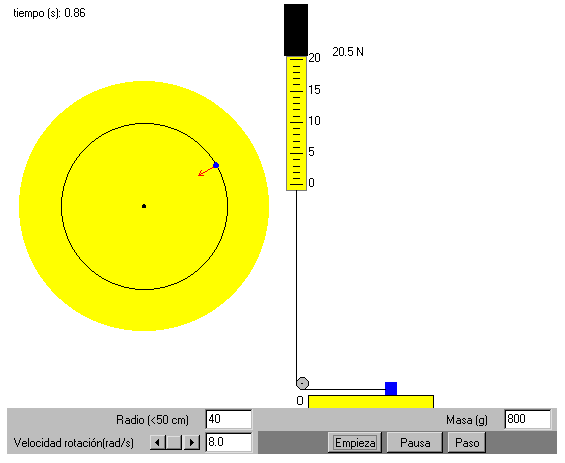Screen dimensions: 565x463
Task: Advance one step with the Paso button
Action: click(x=467, y=442)
